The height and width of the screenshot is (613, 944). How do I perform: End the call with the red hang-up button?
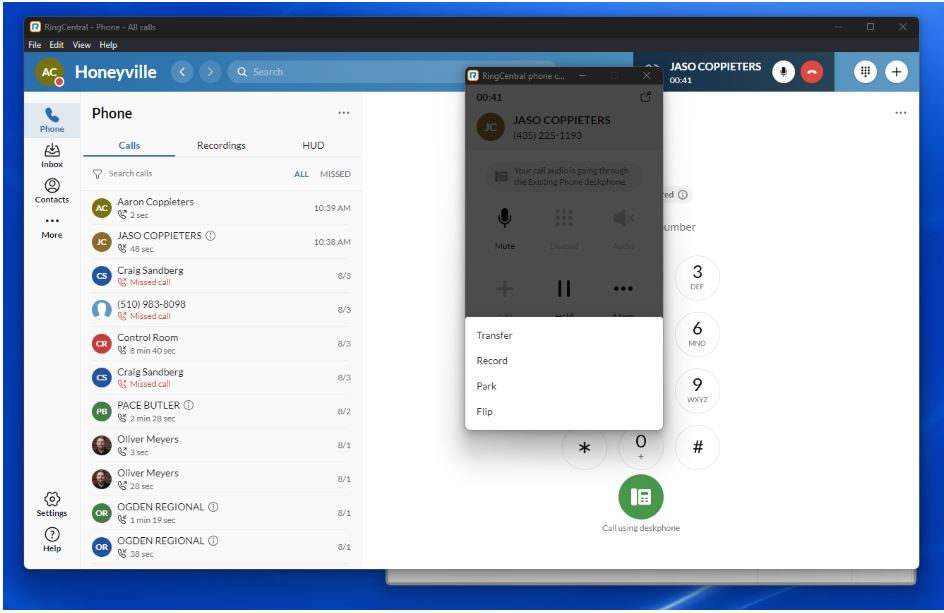click(812, 72)
